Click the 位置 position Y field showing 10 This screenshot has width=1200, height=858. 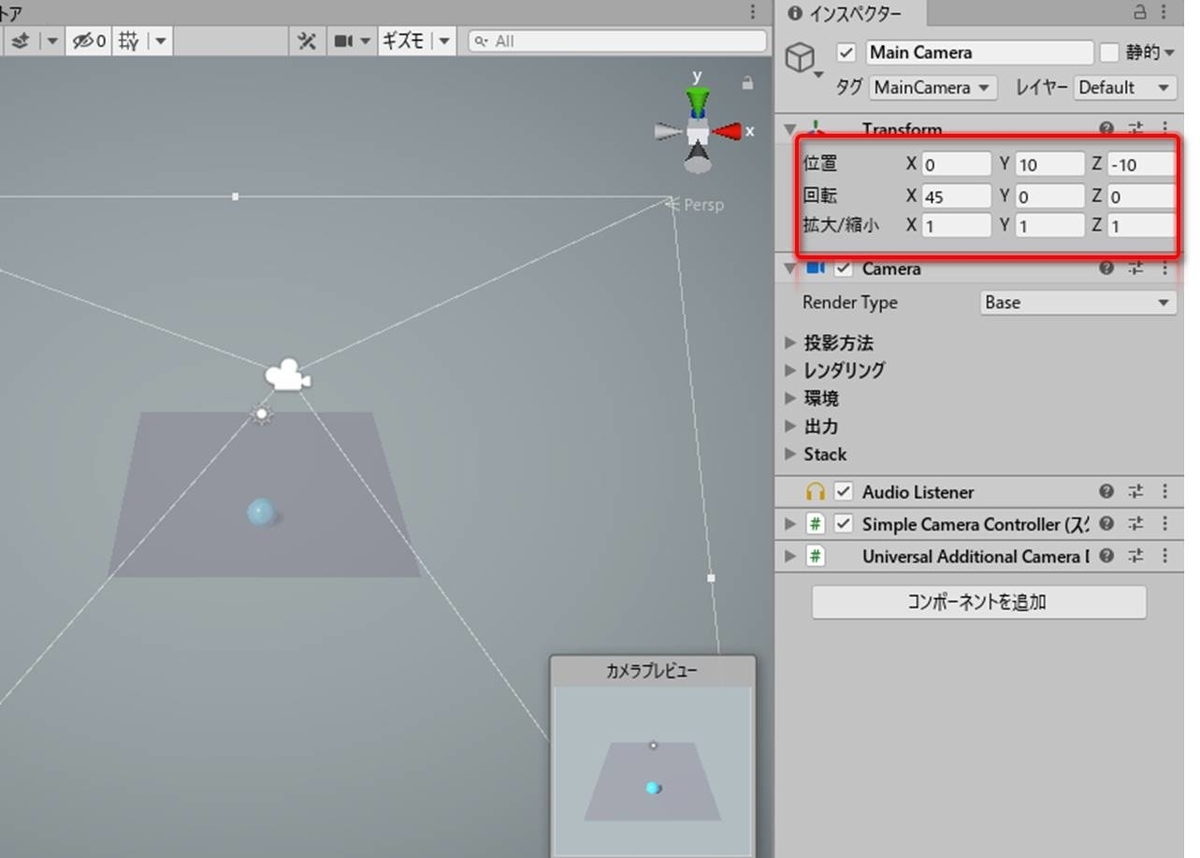tap(1049, 165)
